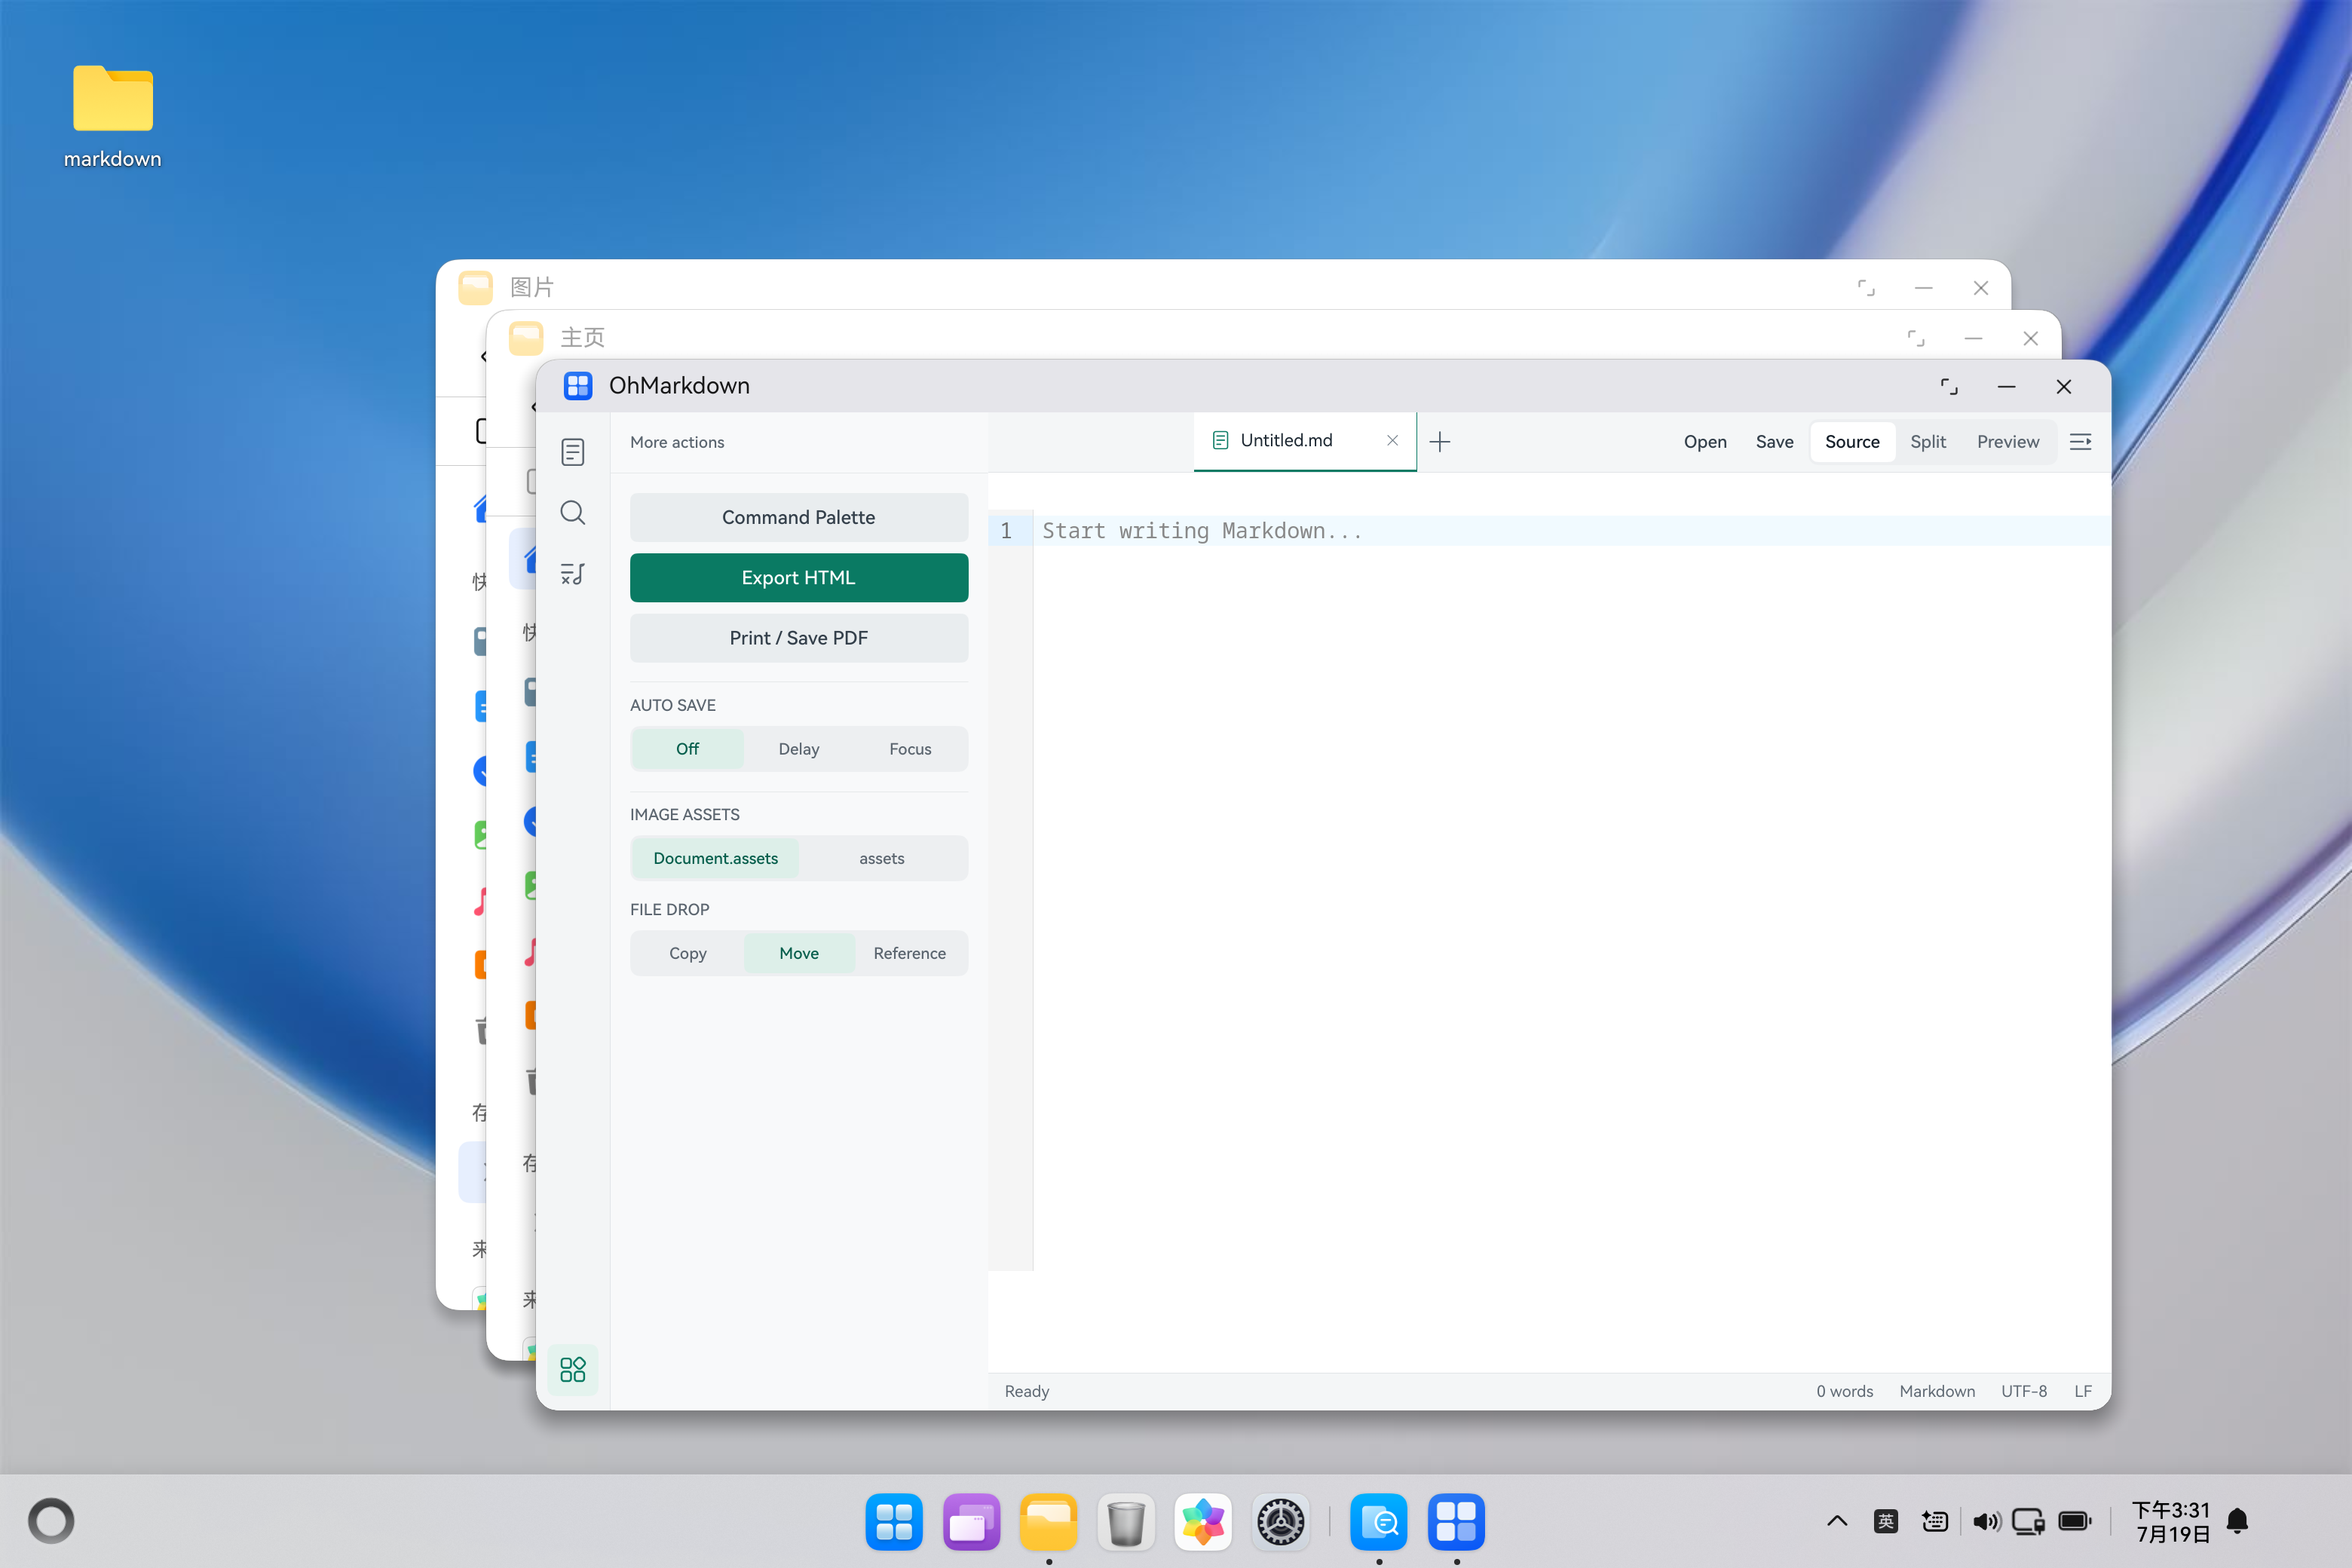Toggle the More actions grid icon

click(573, 1369)
